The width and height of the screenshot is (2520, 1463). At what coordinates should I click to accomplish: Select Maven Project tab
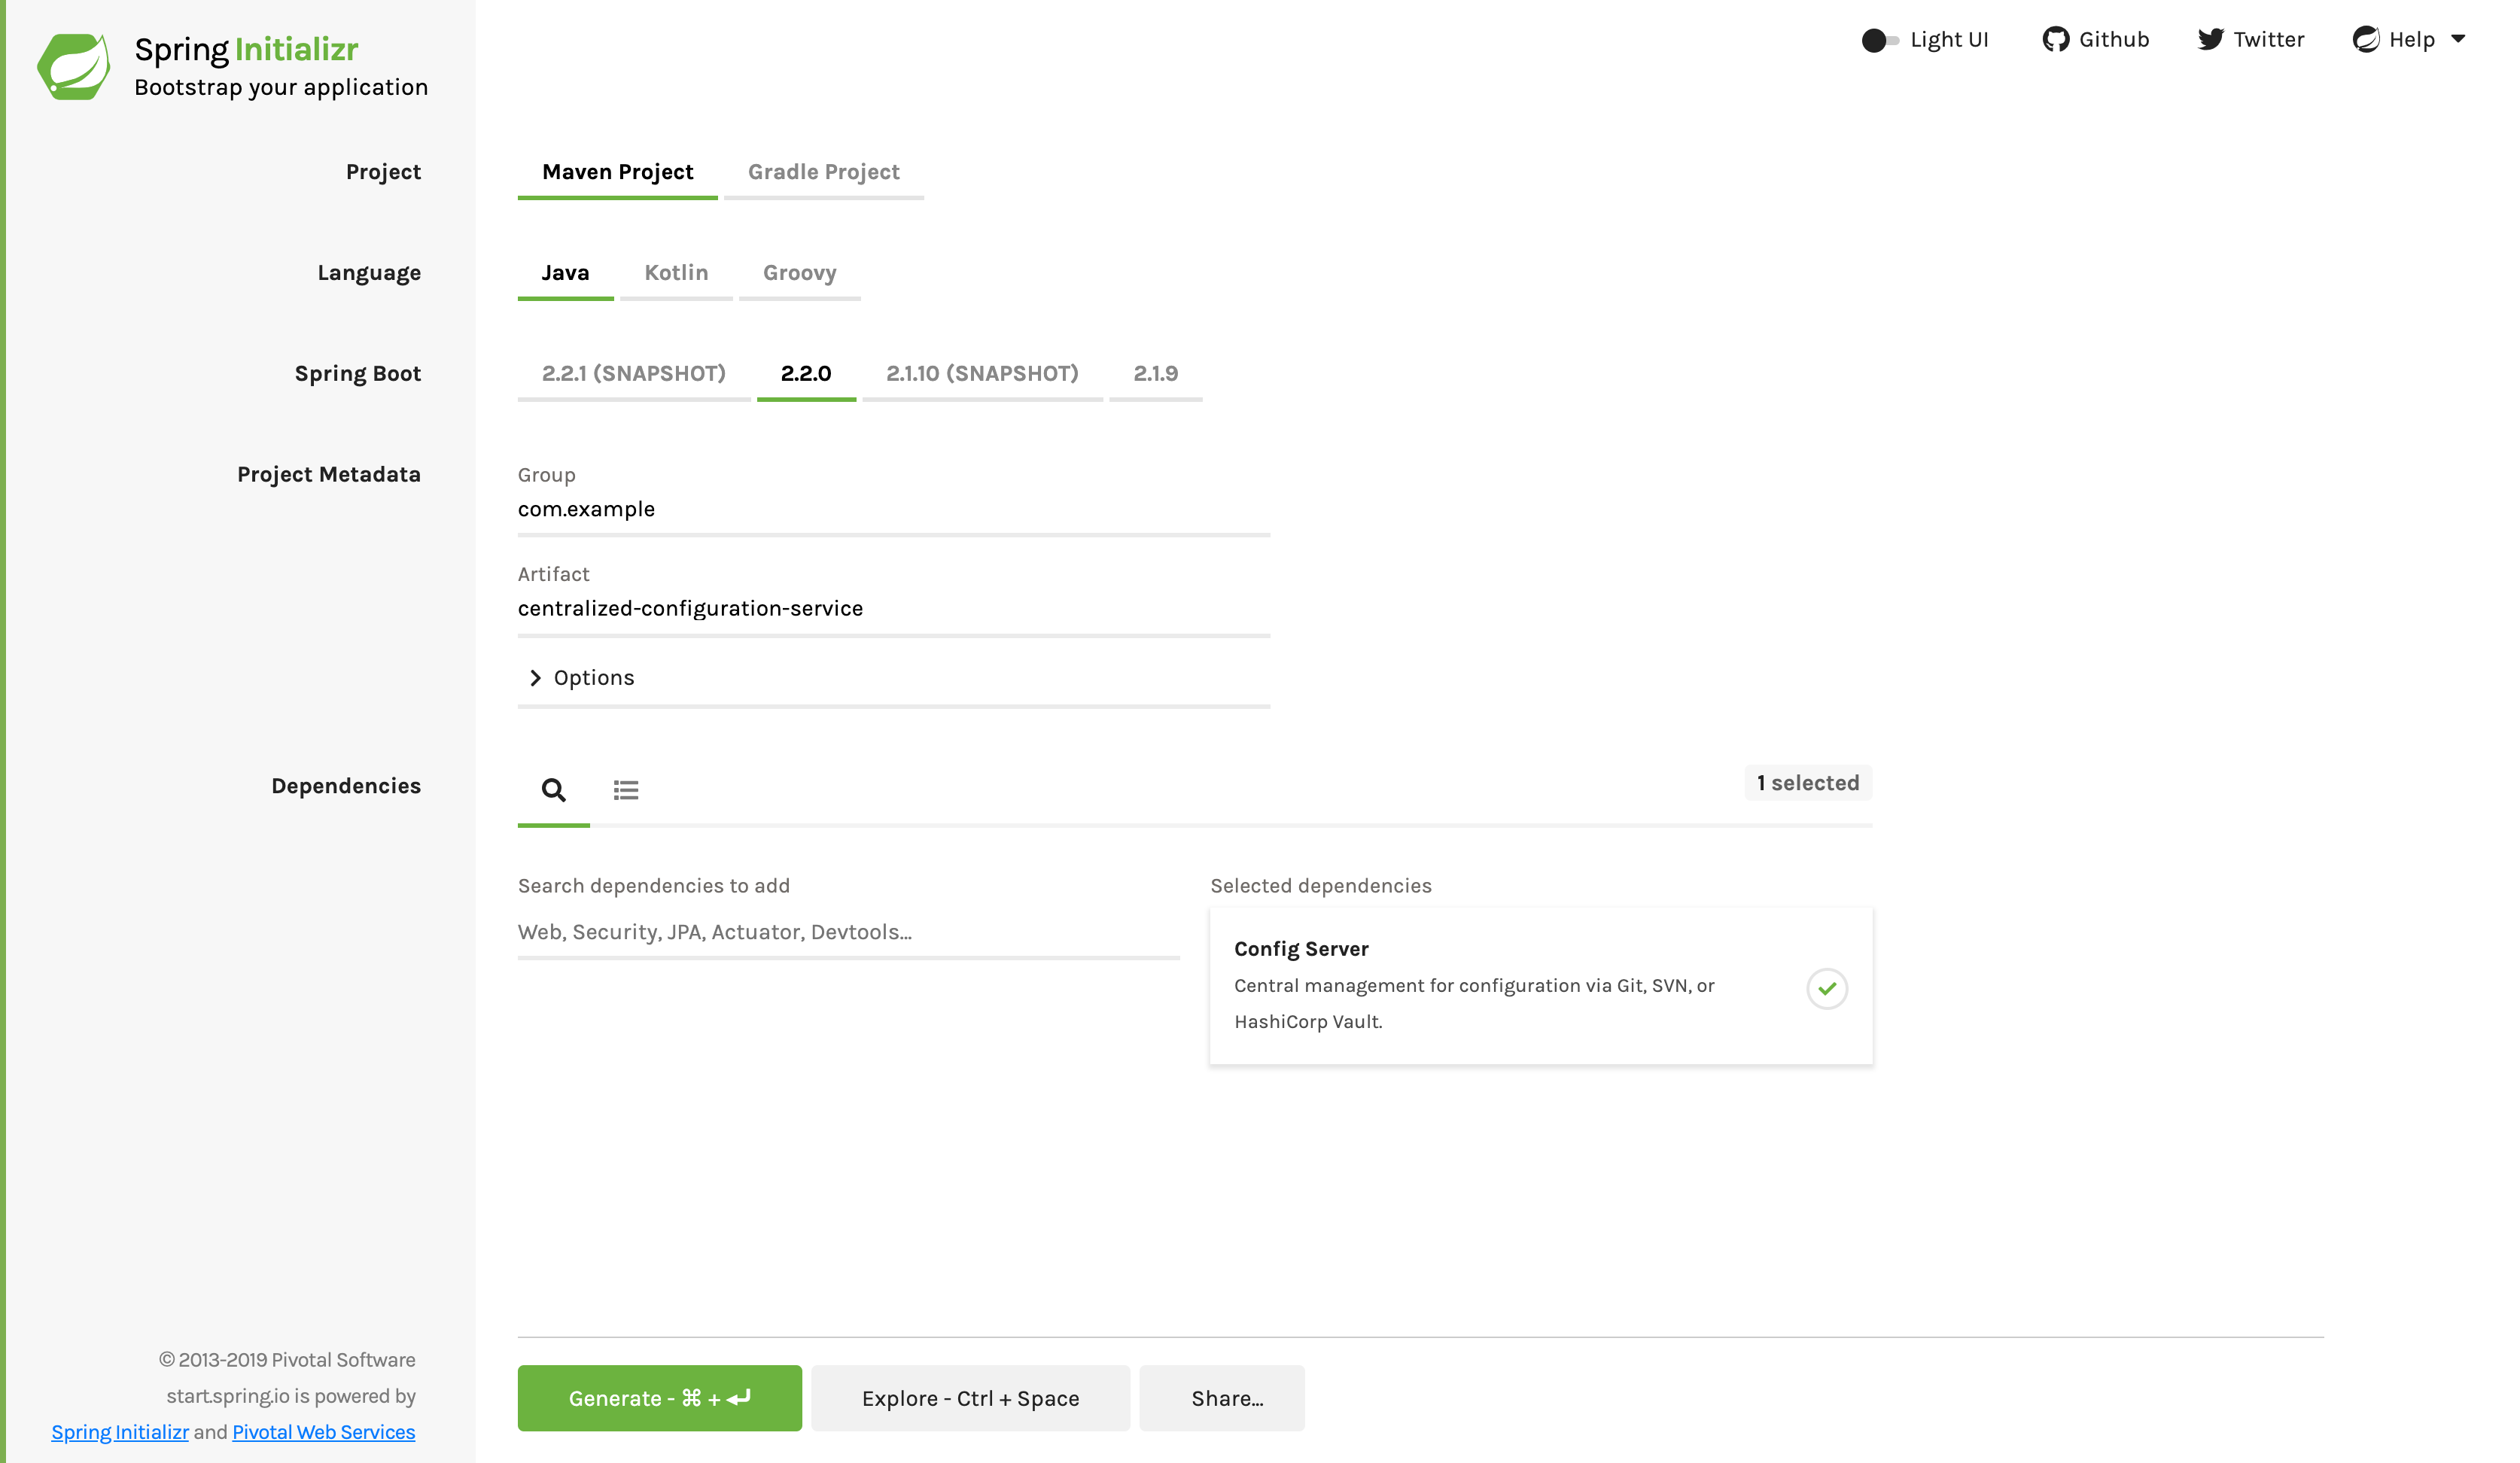coord(616,172)
